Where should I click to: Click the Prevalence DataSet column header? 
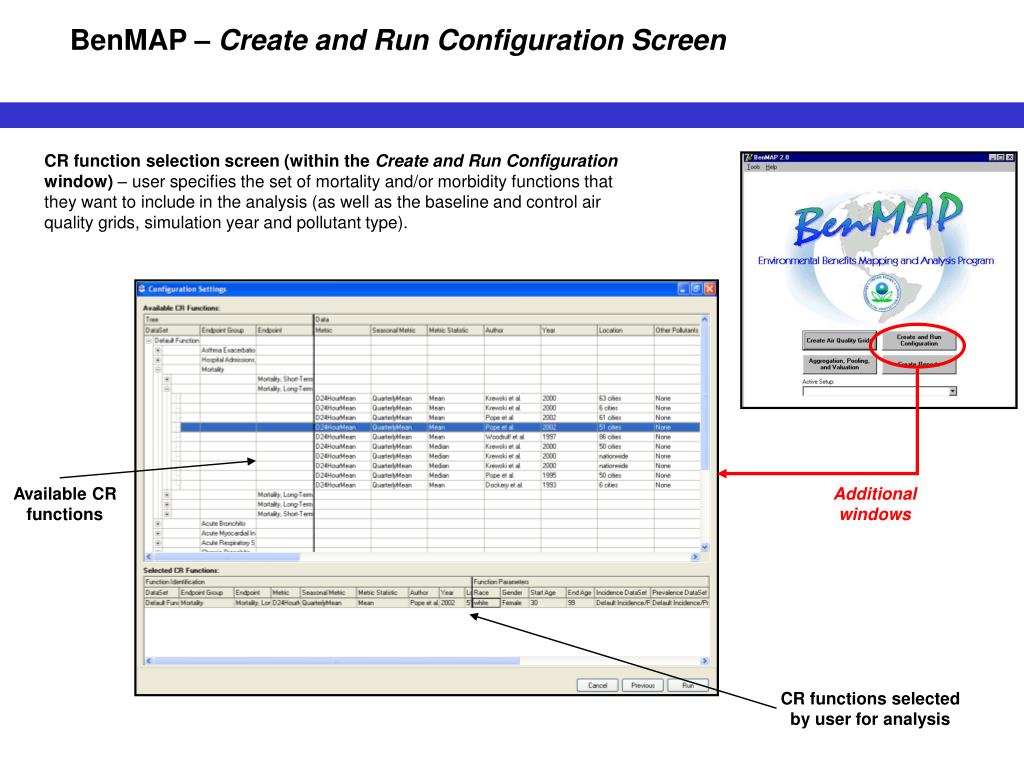click(680, 592)
